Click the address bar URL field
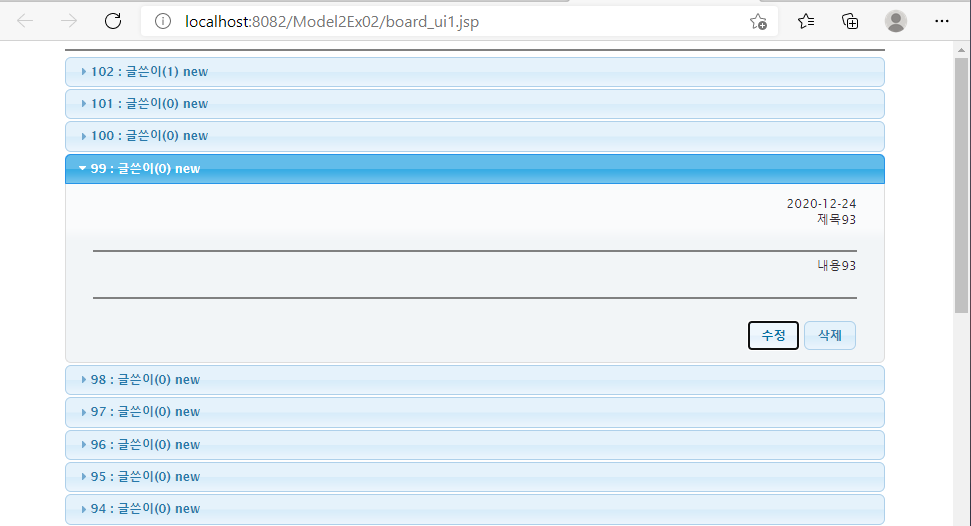971x526 pixels. pyautogui.click(x=458, y=22)
